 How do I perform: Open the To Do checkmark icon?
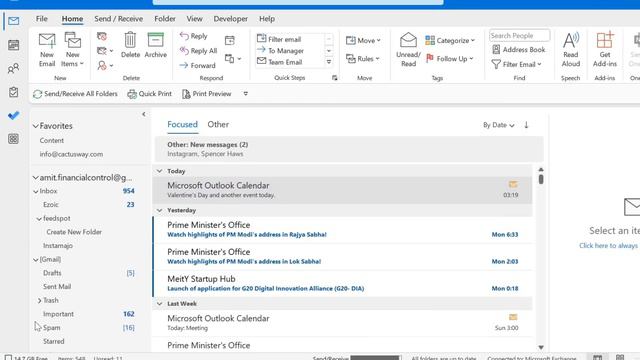pyautogui.click(x=13, y=116)
